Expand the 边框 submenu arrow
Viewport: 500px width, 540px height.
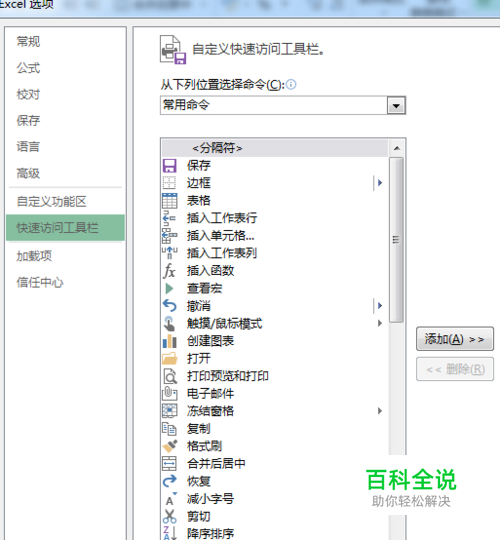(x=380, y=183)
